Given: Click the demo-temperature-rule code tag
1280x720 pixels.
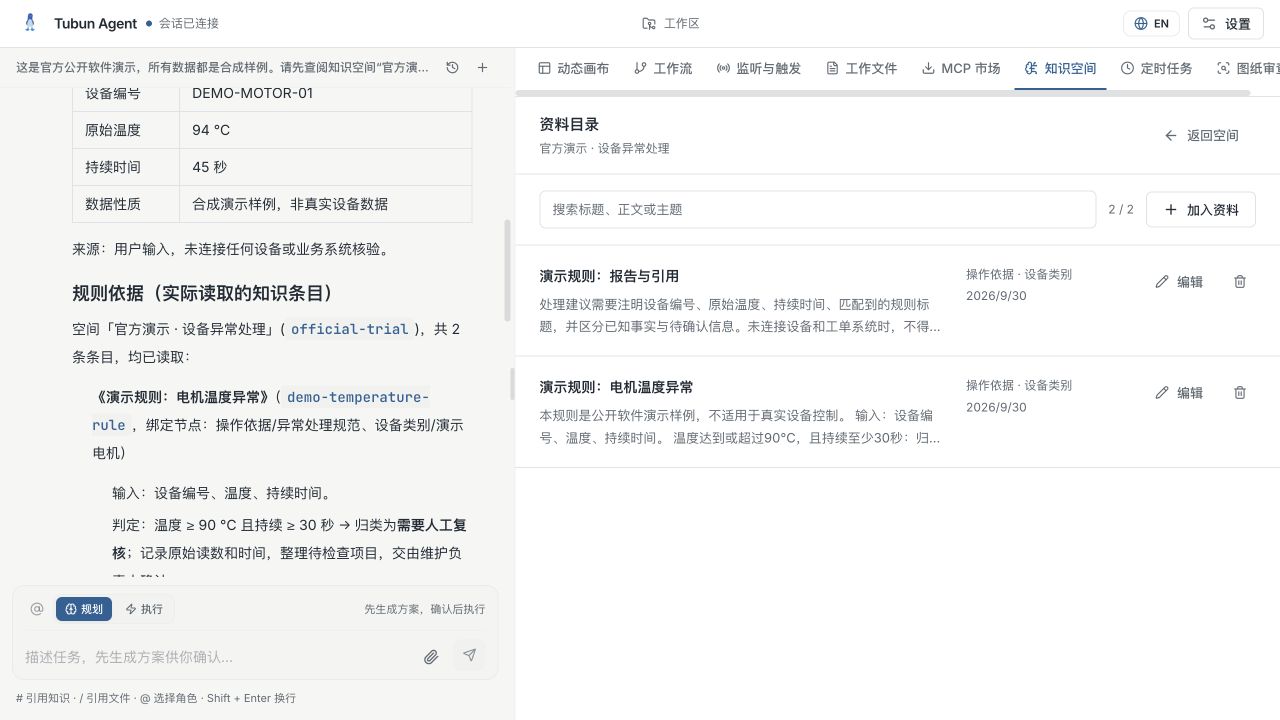Looking at the screenshot, I should click(260, 411).
